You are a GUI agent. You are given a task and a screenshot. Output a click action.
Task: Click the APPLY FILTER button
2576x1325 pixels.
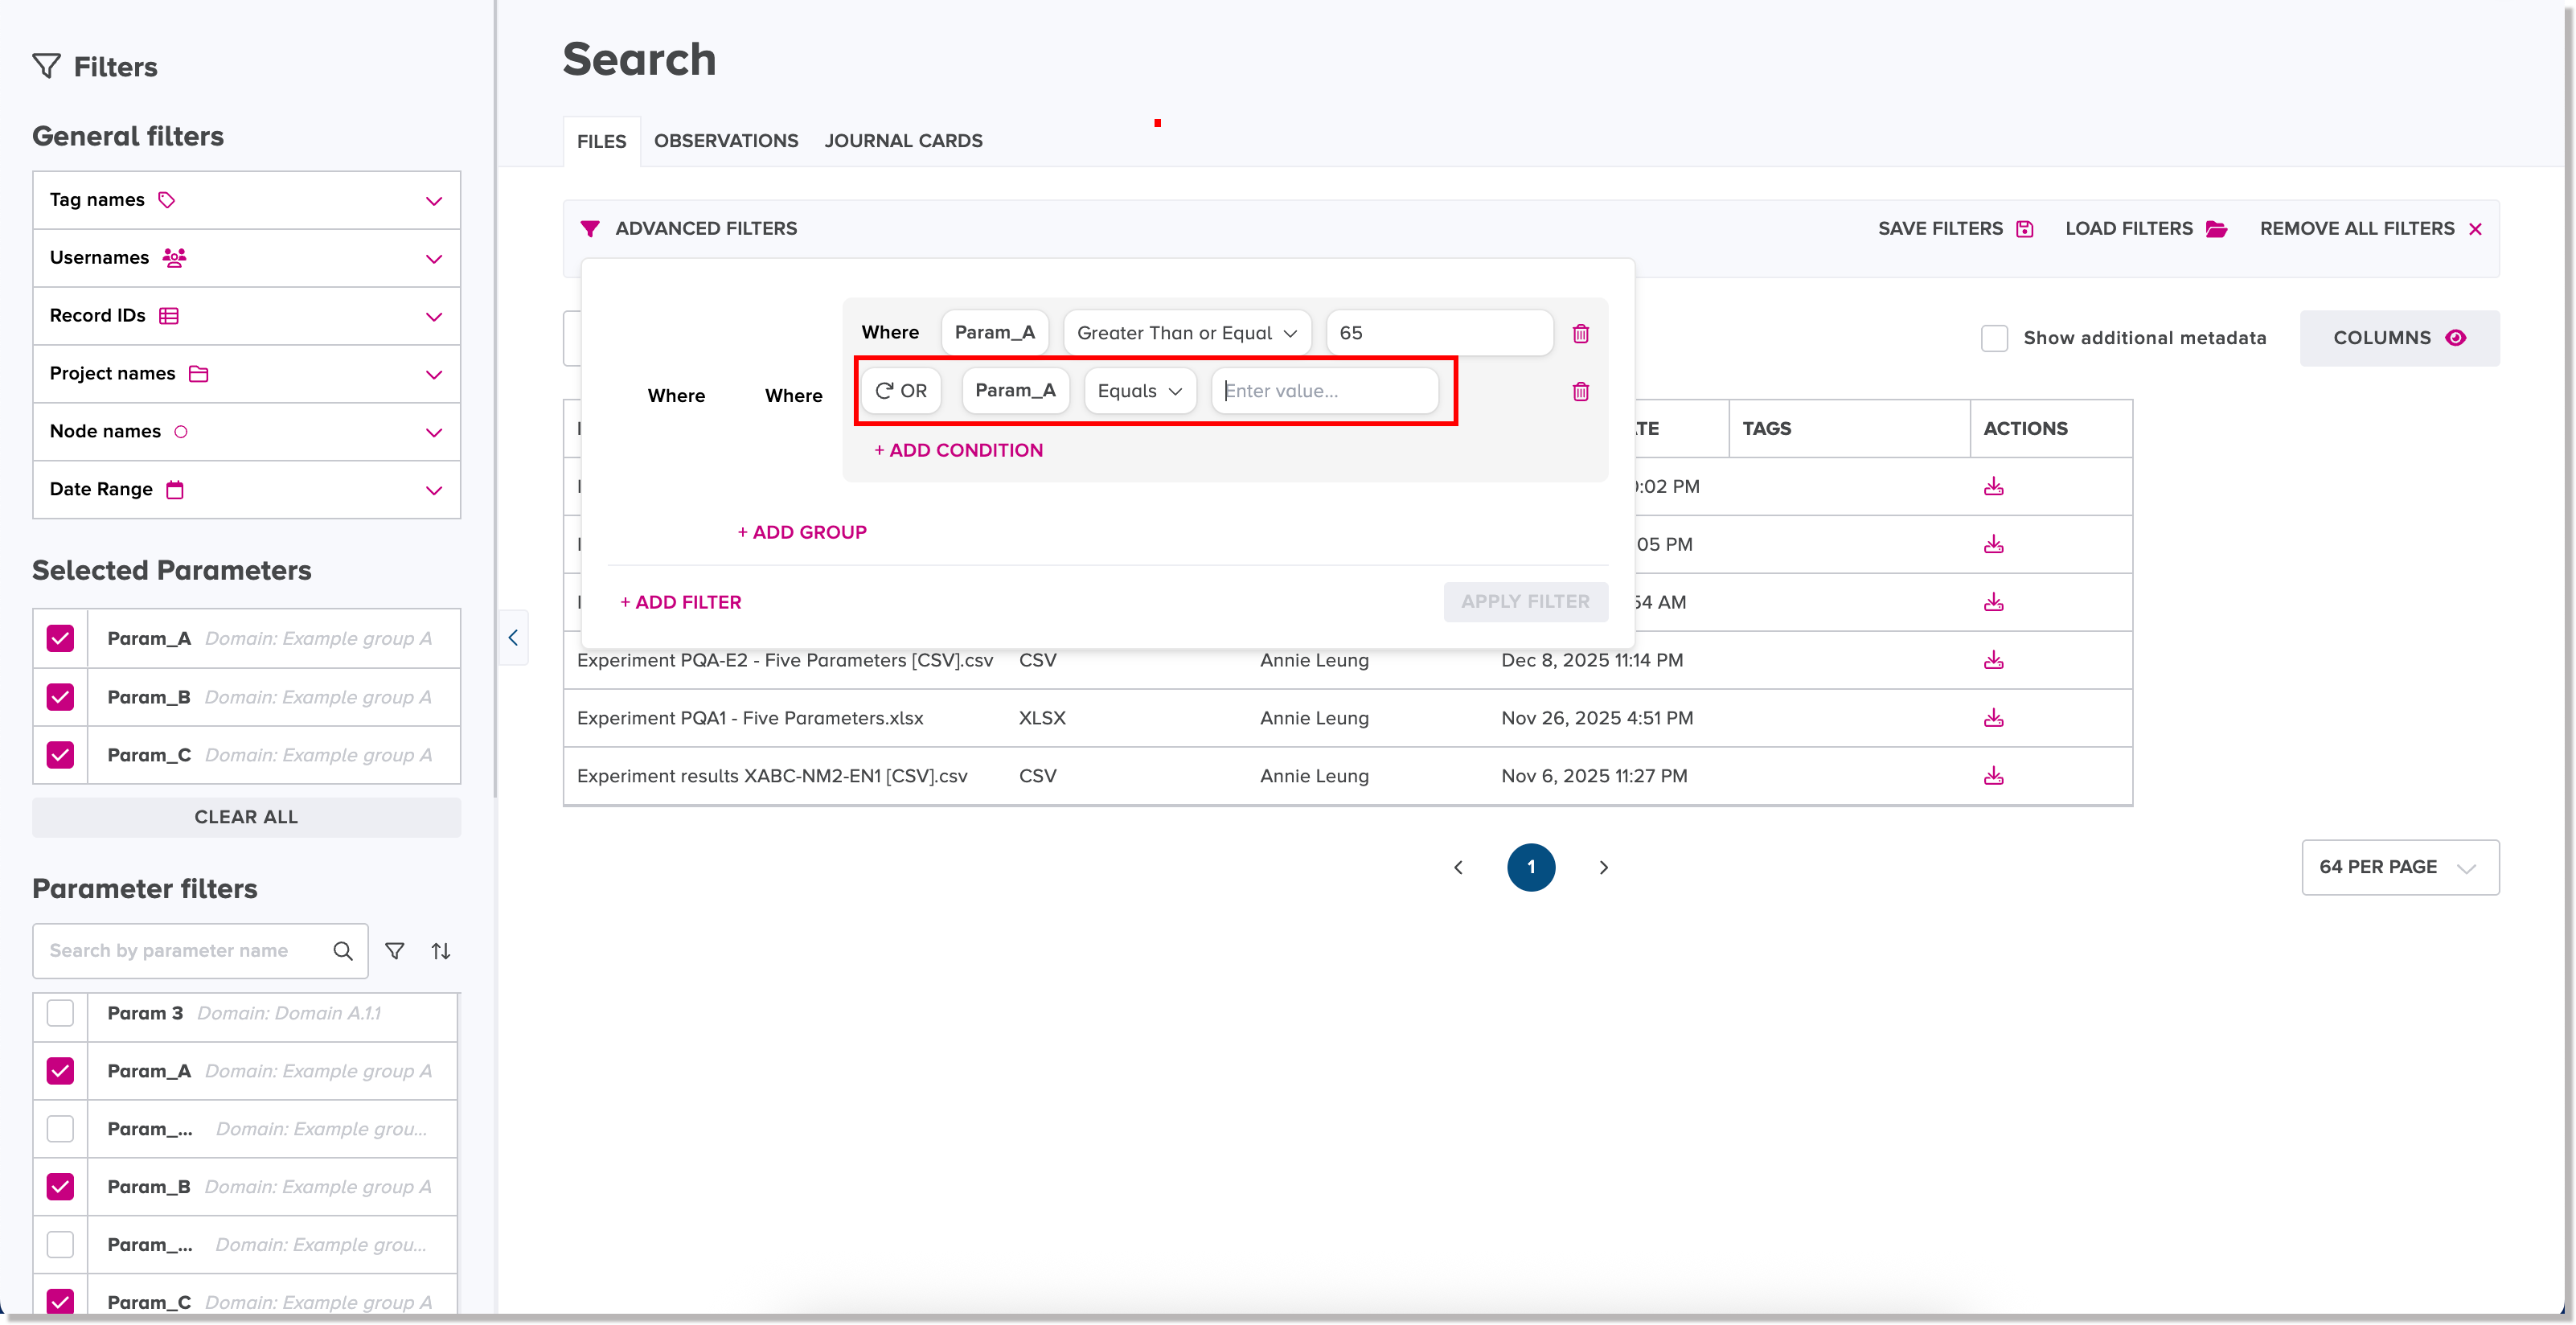[x=1525, y=602]
